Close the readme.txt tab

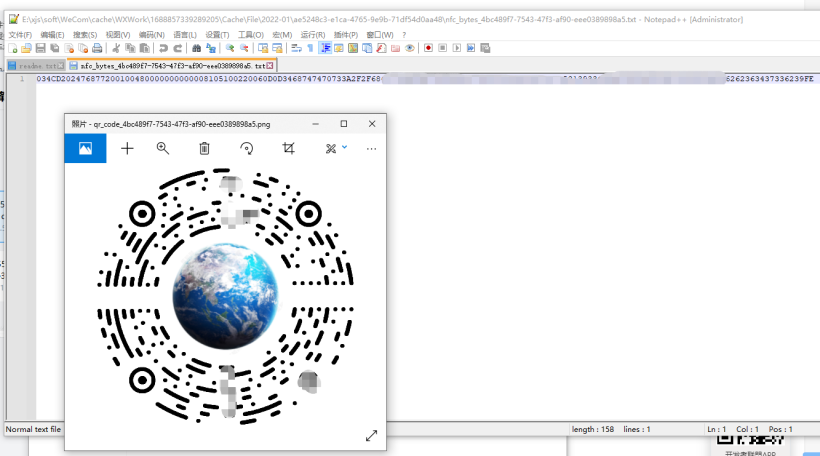point(61,66)
